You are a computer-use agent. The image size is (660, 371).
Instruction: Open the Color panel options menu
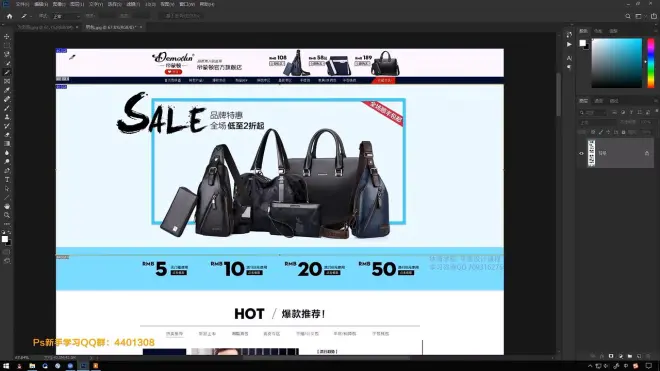[x=656, y=31]
